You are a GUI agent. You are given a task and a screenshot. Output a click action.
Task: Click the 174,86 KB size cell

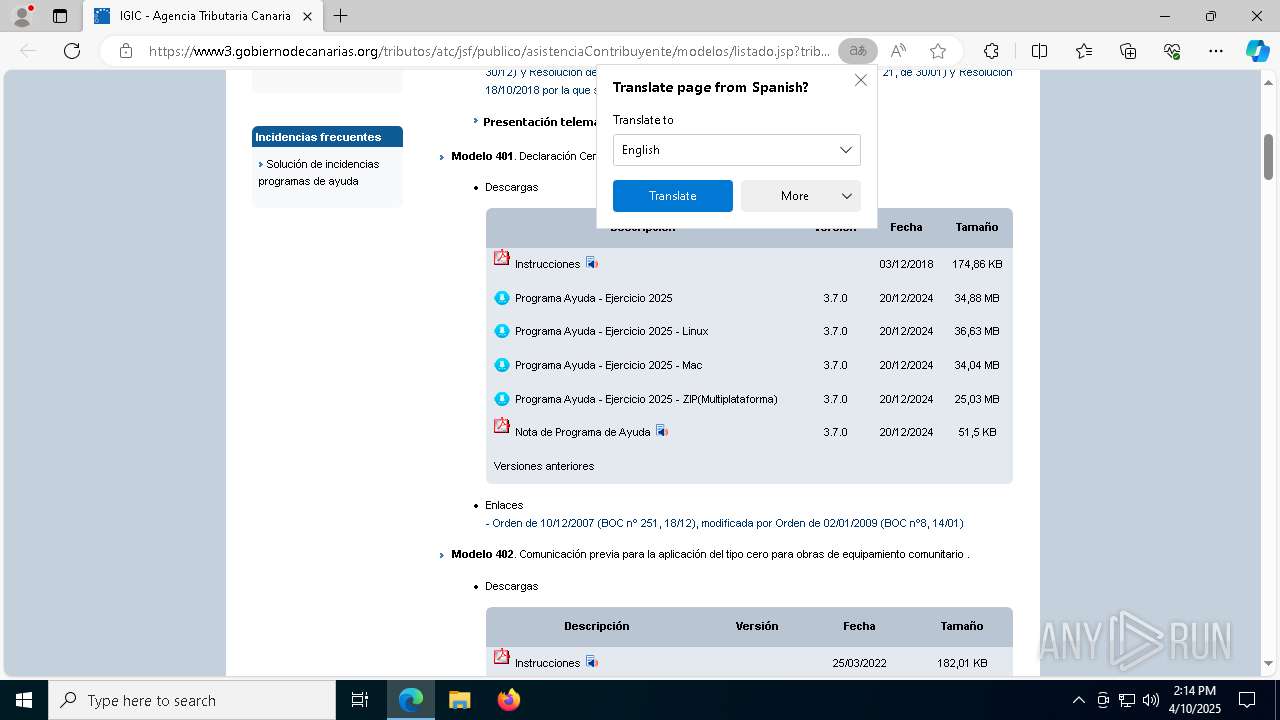point(977,264)
